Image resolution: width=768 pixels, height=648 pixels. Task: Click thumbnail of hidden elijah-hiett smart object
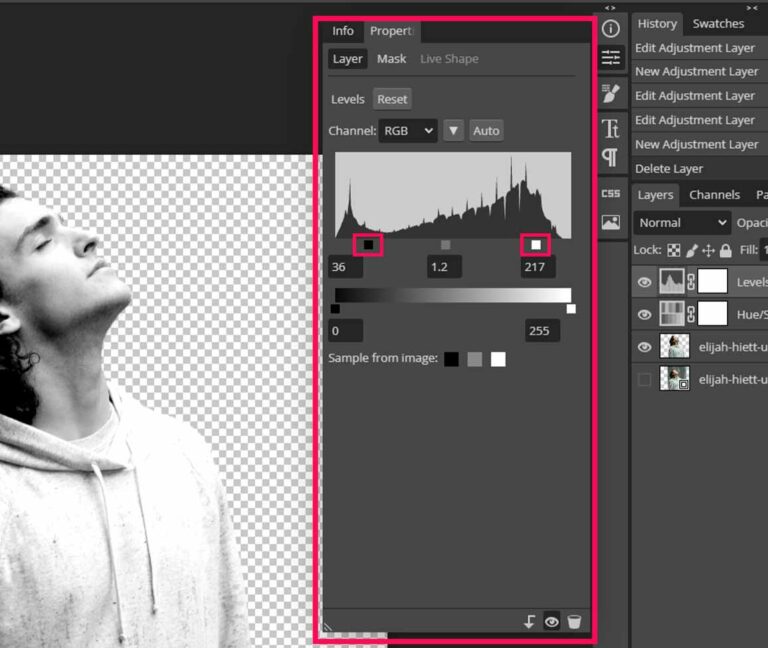pos(674,379)
